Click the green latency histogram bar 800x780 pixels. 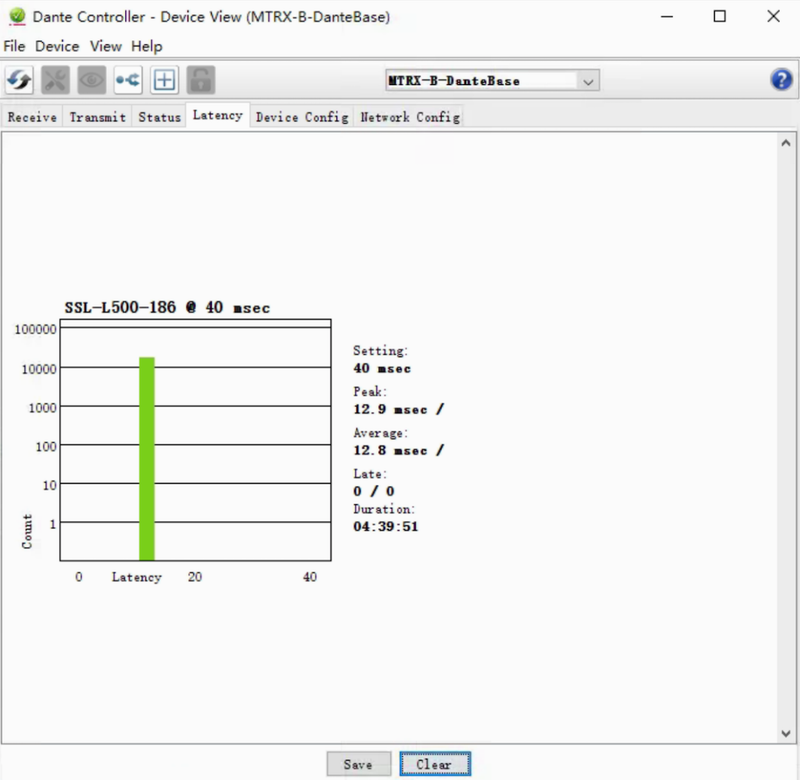(x=147, y=459)
